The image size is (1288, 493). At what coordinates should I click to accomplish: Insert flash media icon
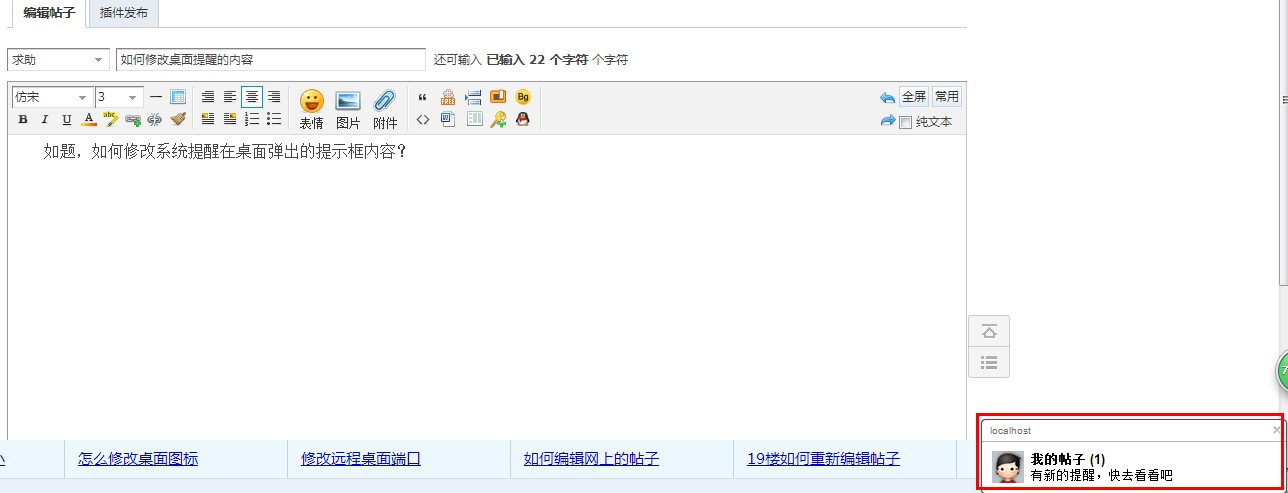pos(498,97)
